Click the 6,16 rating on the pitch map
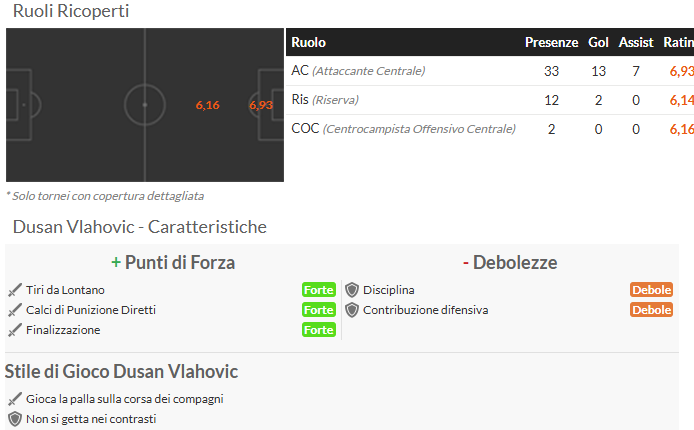The height and width of the screenshot is (430, 694). point(208,105)
